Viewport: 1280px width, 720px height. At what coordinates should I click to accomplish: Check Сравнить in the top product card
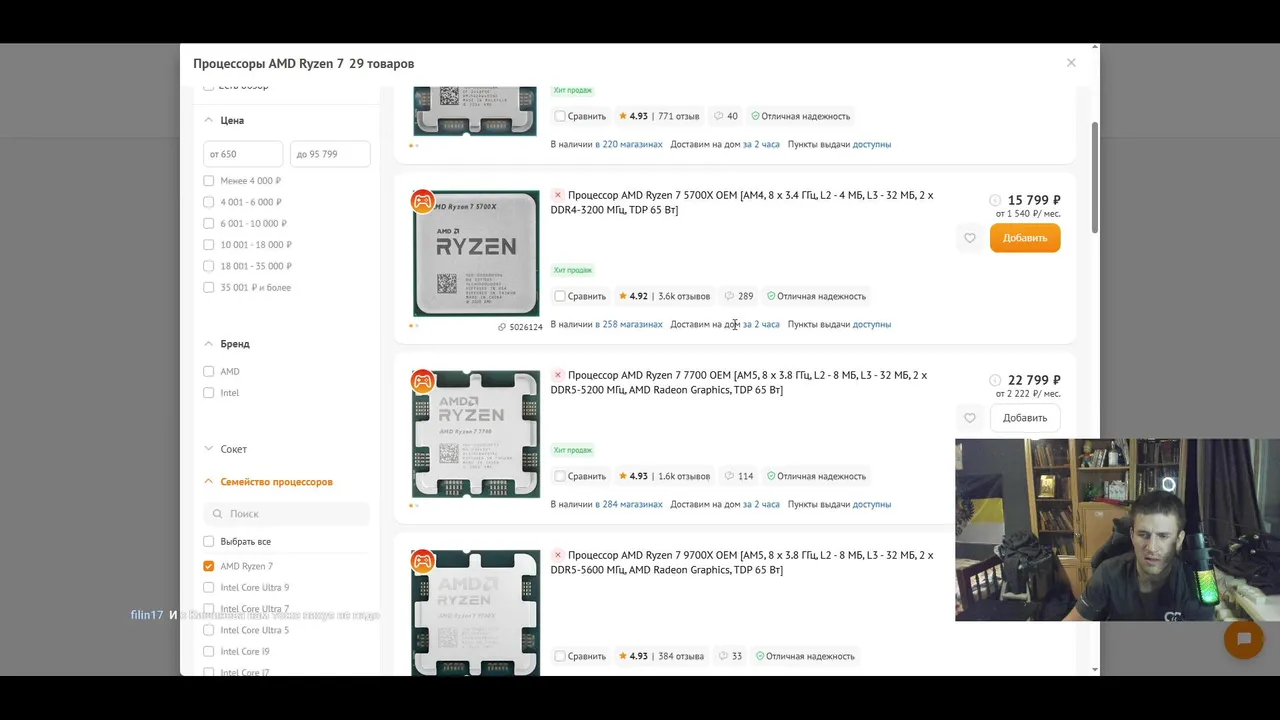560,116
